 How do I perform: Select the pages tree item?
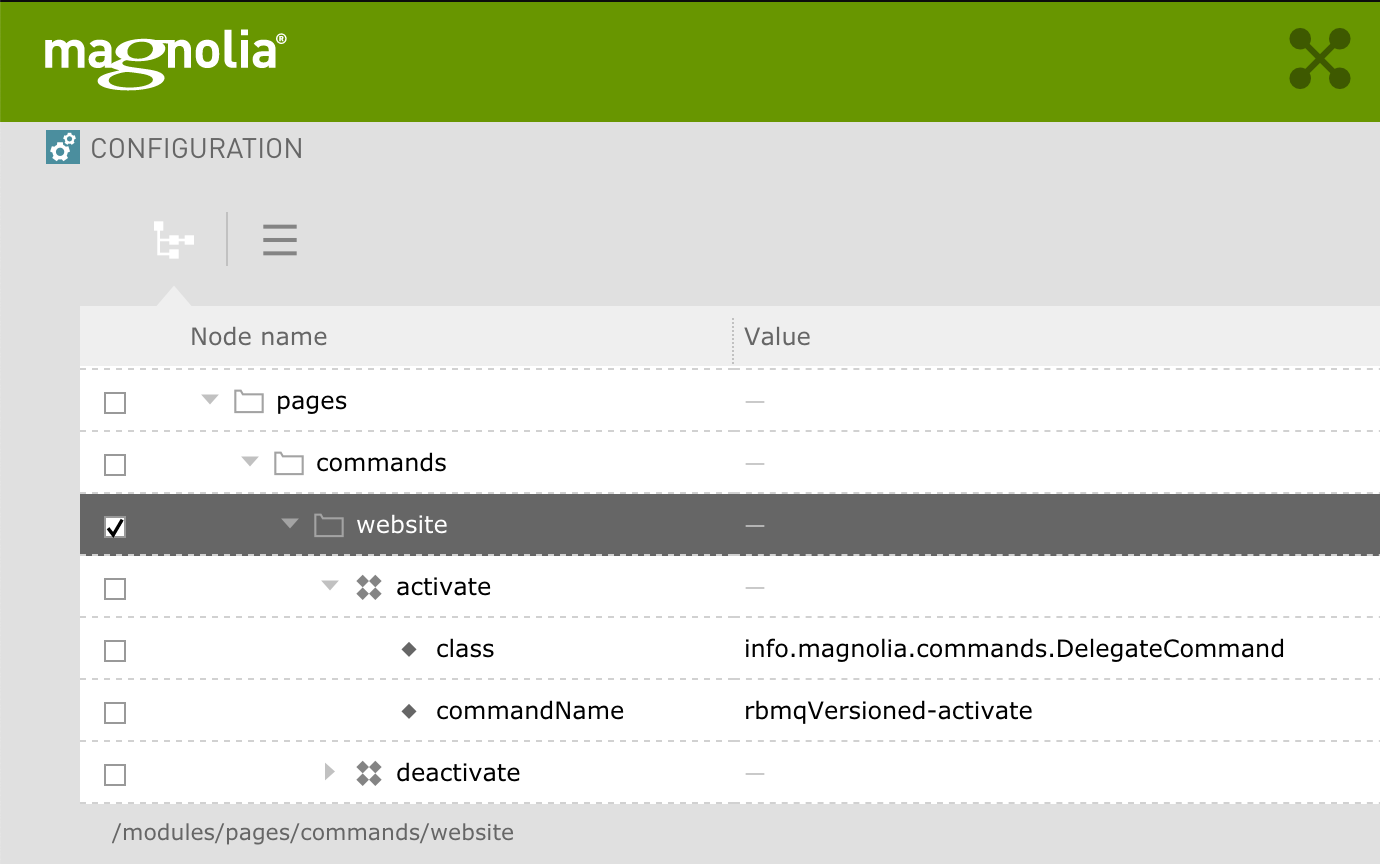312,402
